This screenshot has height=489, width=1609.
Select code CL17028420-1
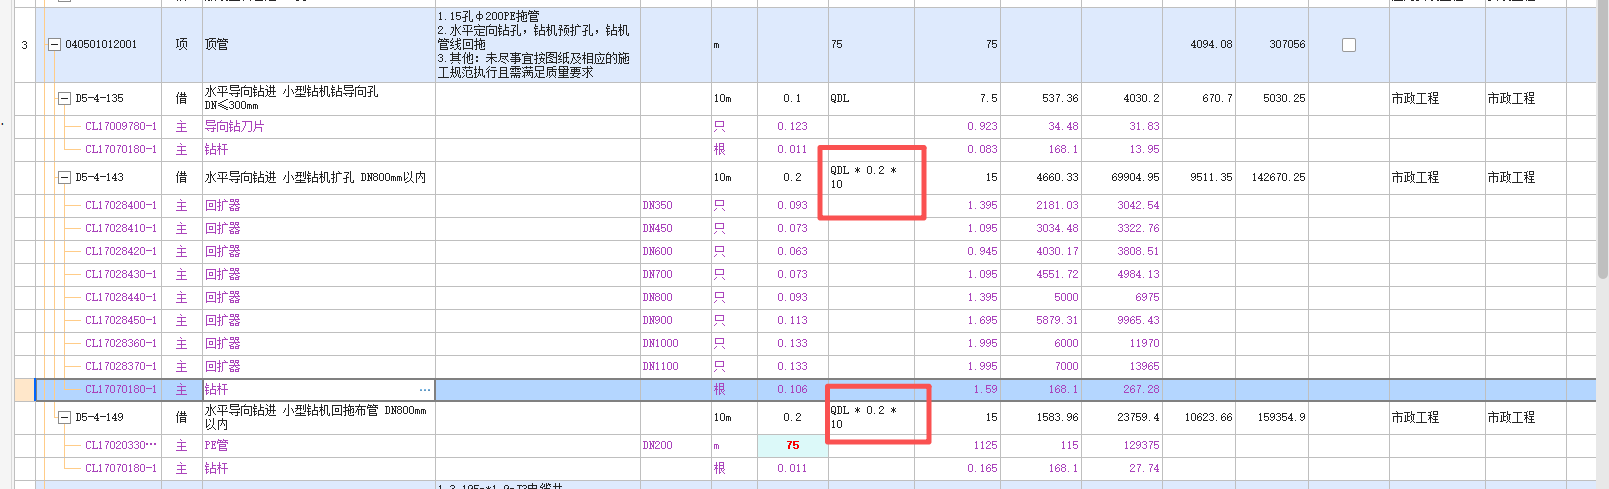click(x=121, y=252)
